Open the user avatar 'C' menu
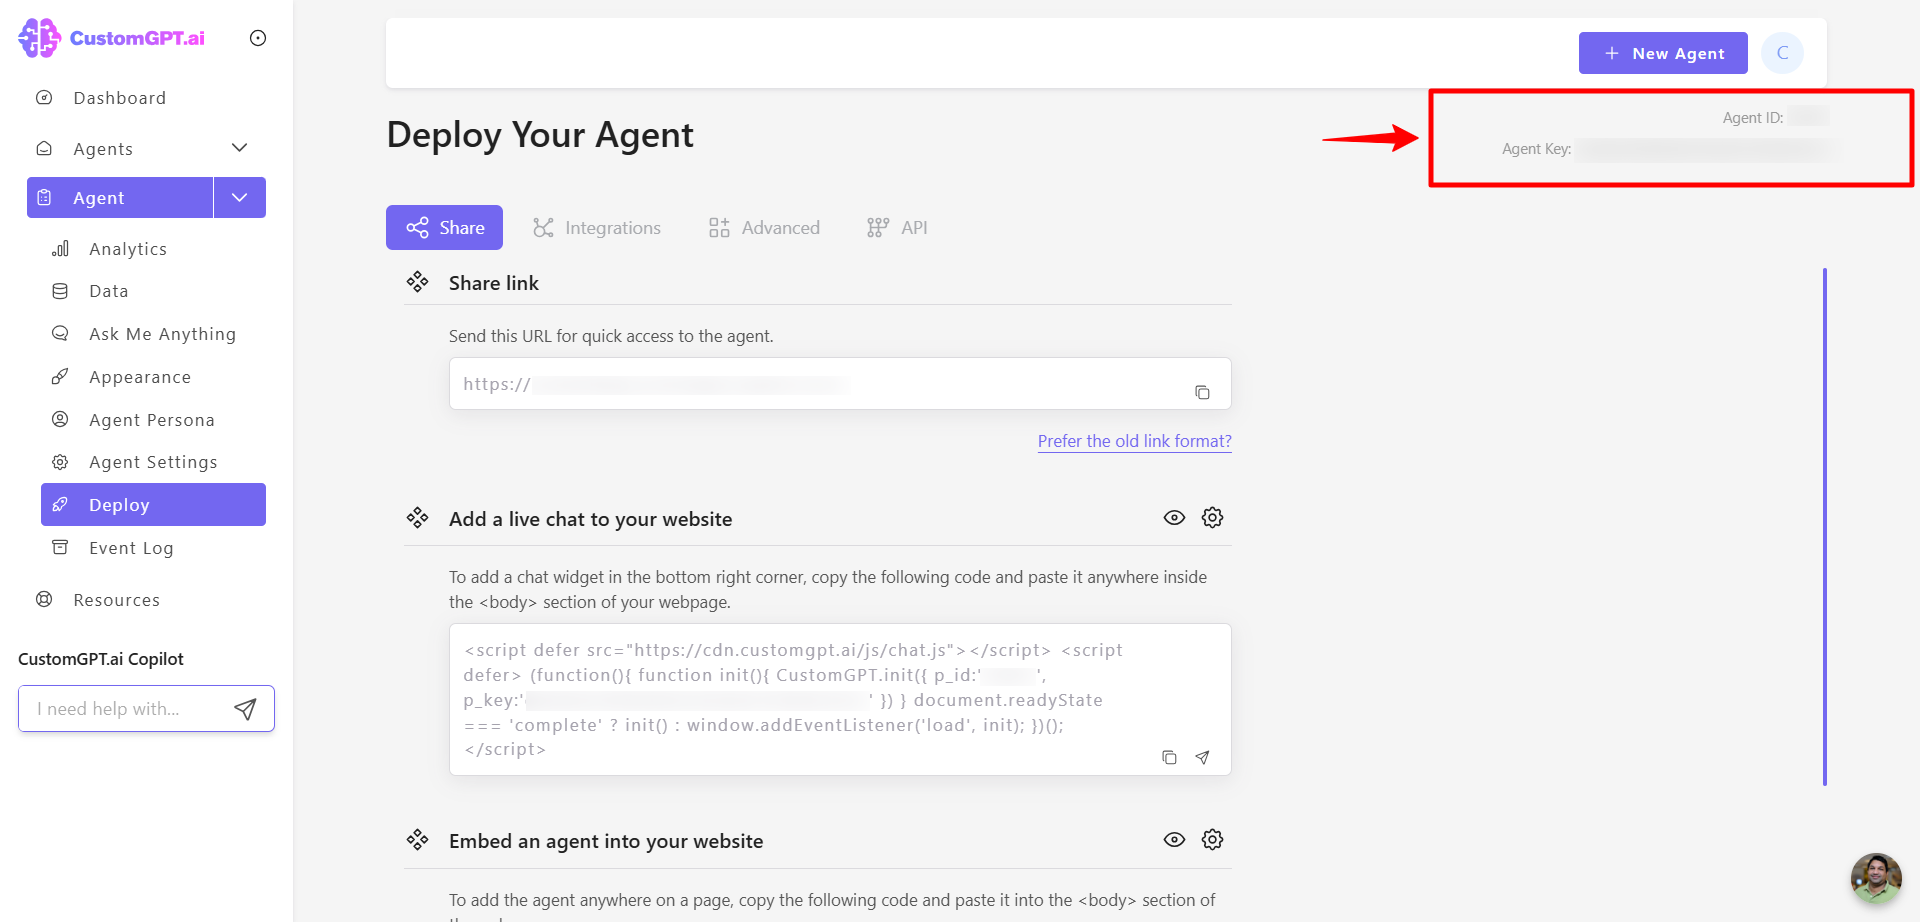The image size is (1920, 922). click(1782, 53)
